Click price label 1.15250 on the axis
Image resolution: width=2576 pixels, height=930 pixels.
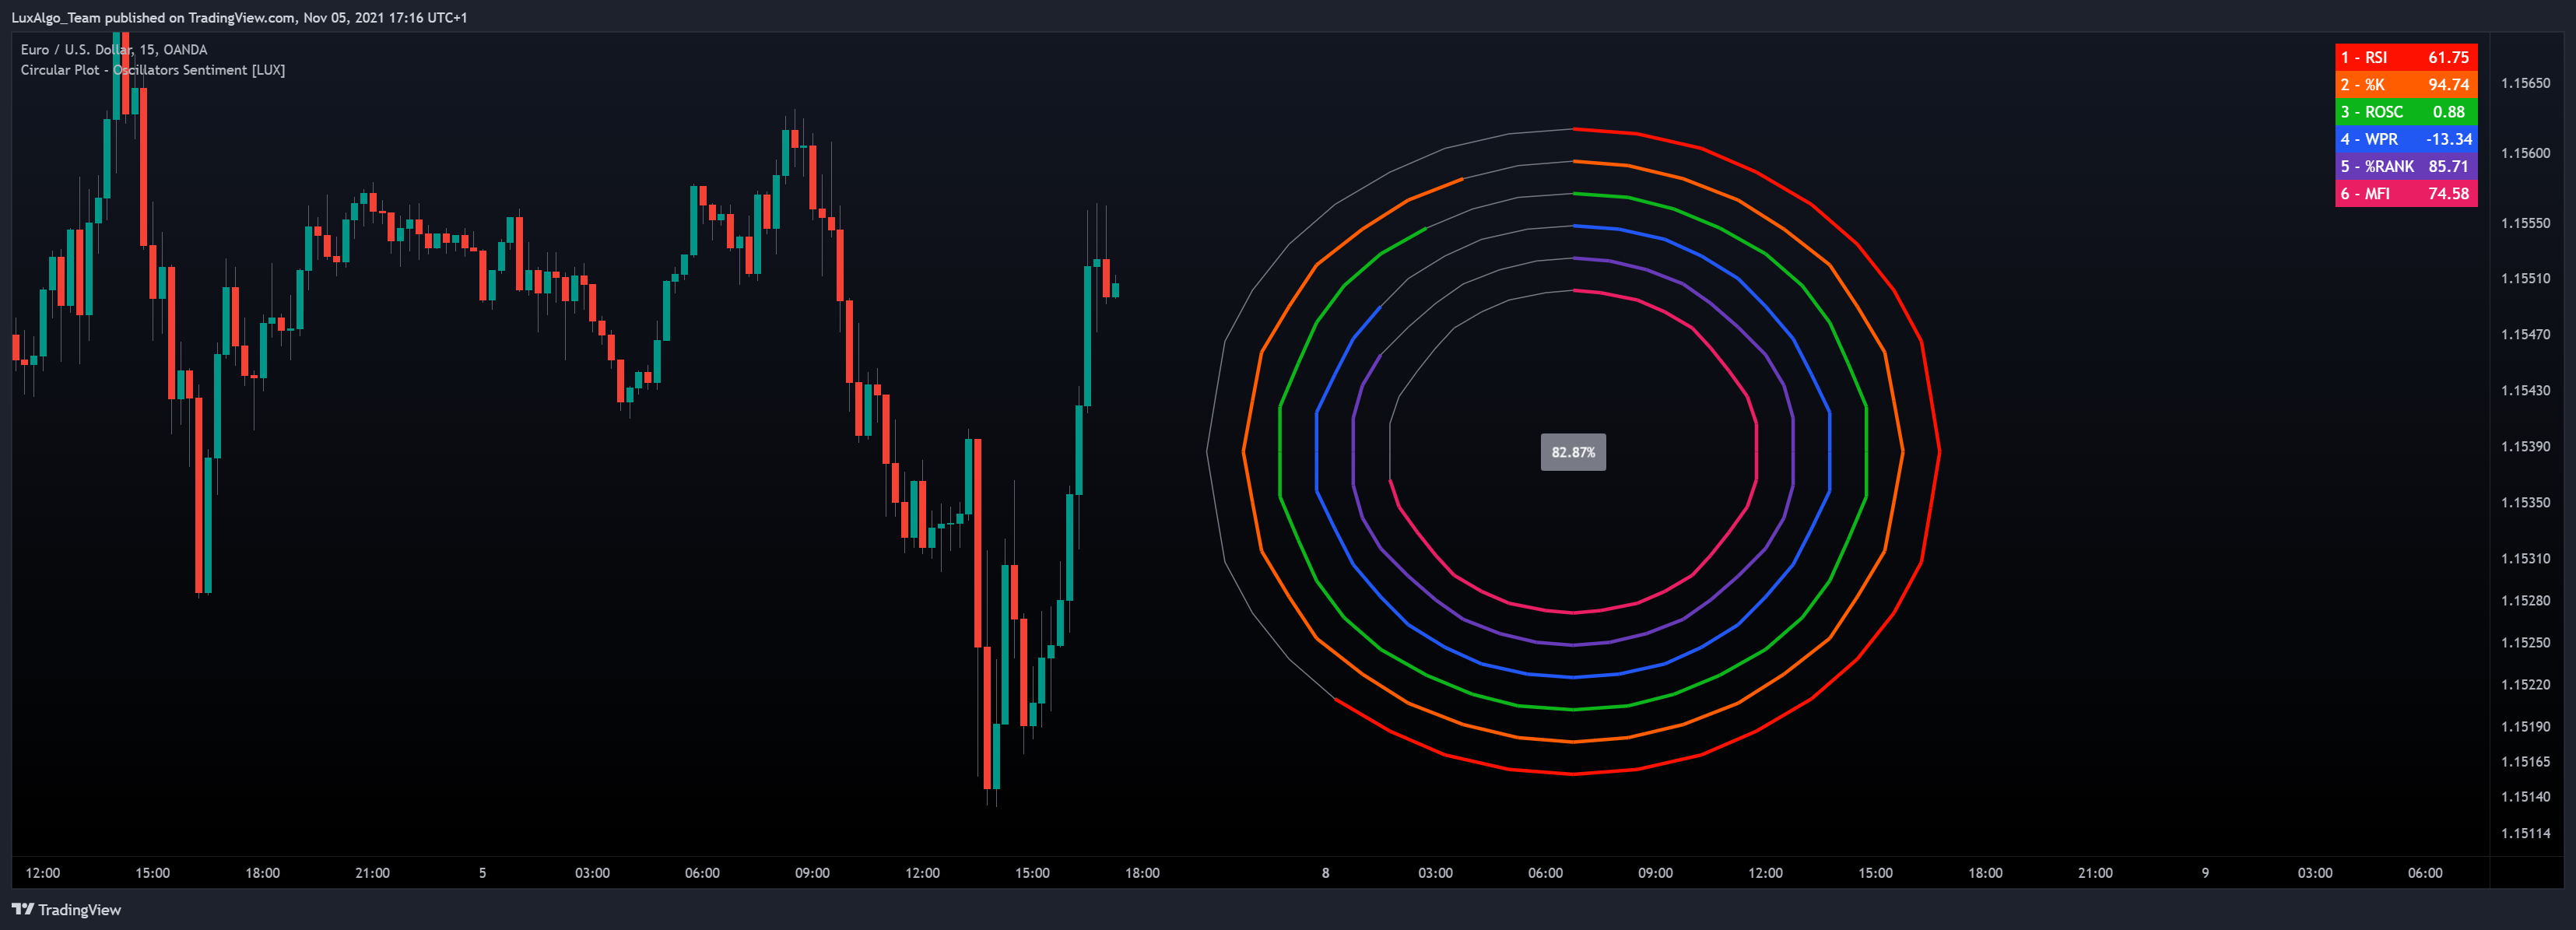click(x=2525, y=642)
